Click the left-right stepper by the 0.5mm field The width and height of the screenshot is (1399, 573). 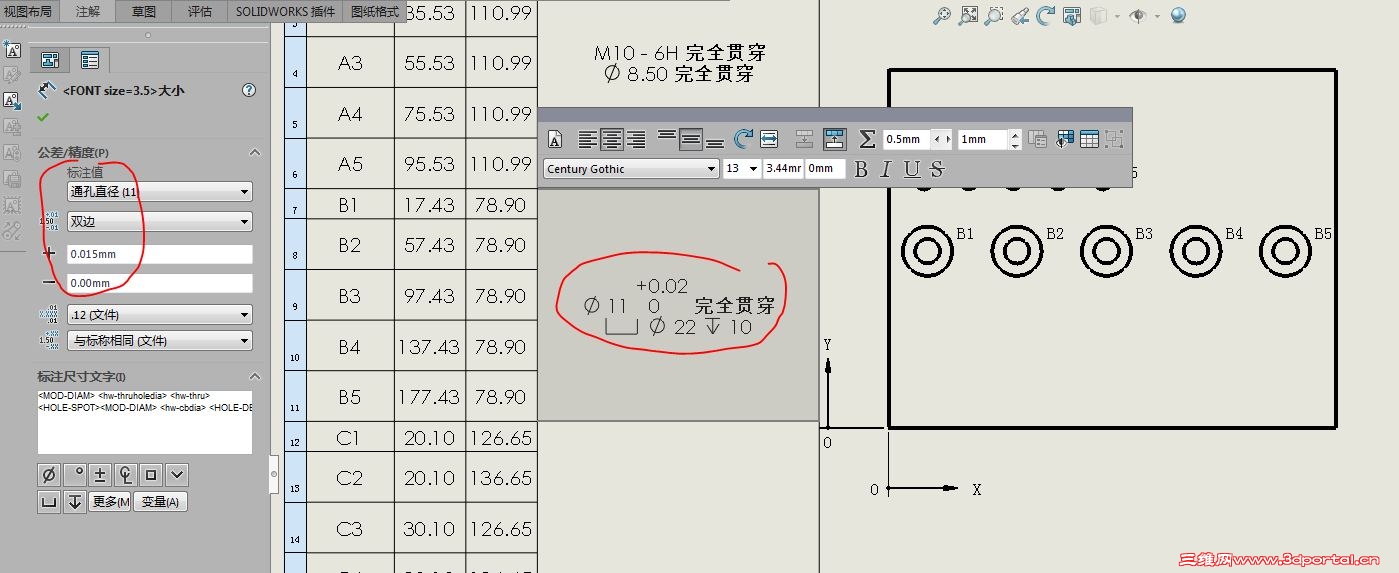tap(942, 139)
